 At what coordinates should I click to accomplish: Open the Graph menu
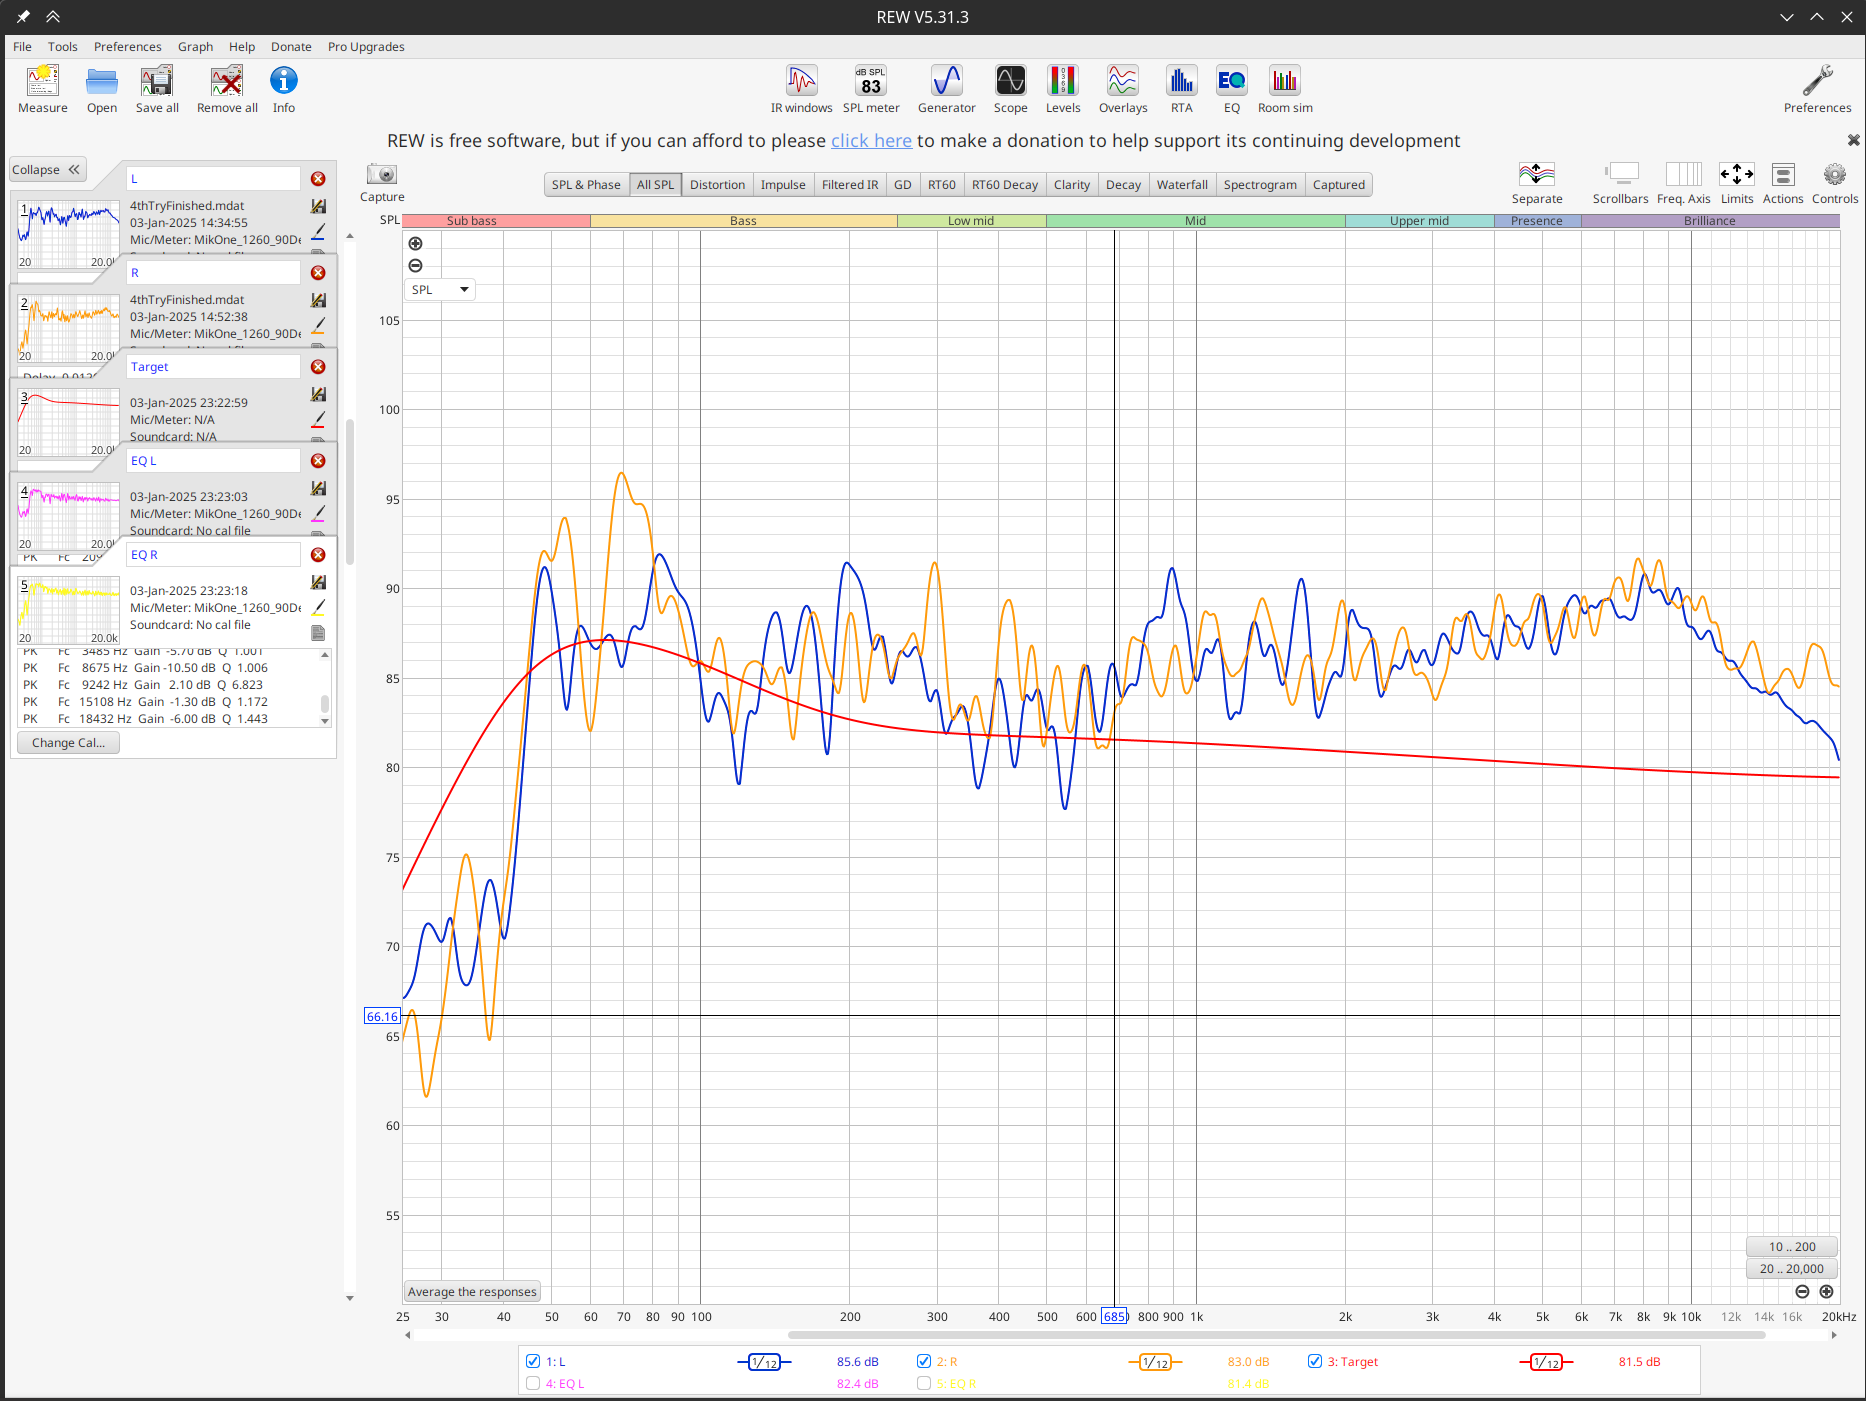195,47
